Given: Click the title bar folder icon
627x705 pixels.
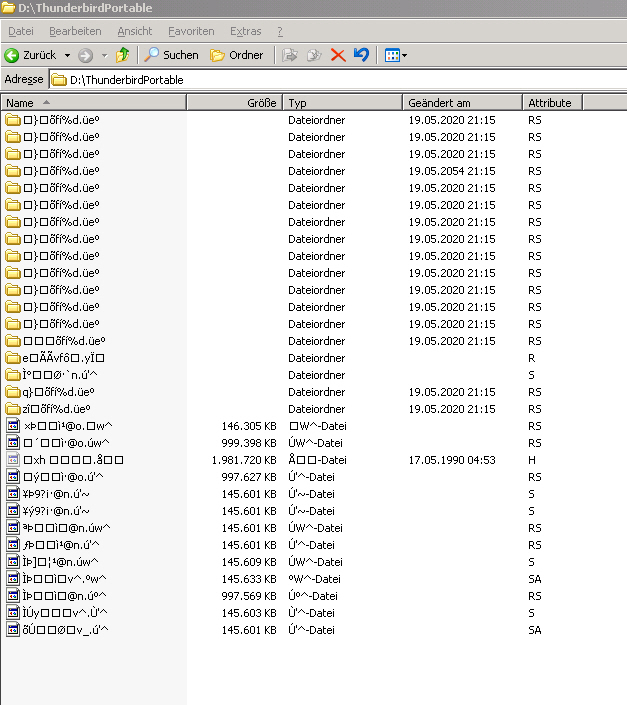Looking at the screenshot, I should click(8, 8).
